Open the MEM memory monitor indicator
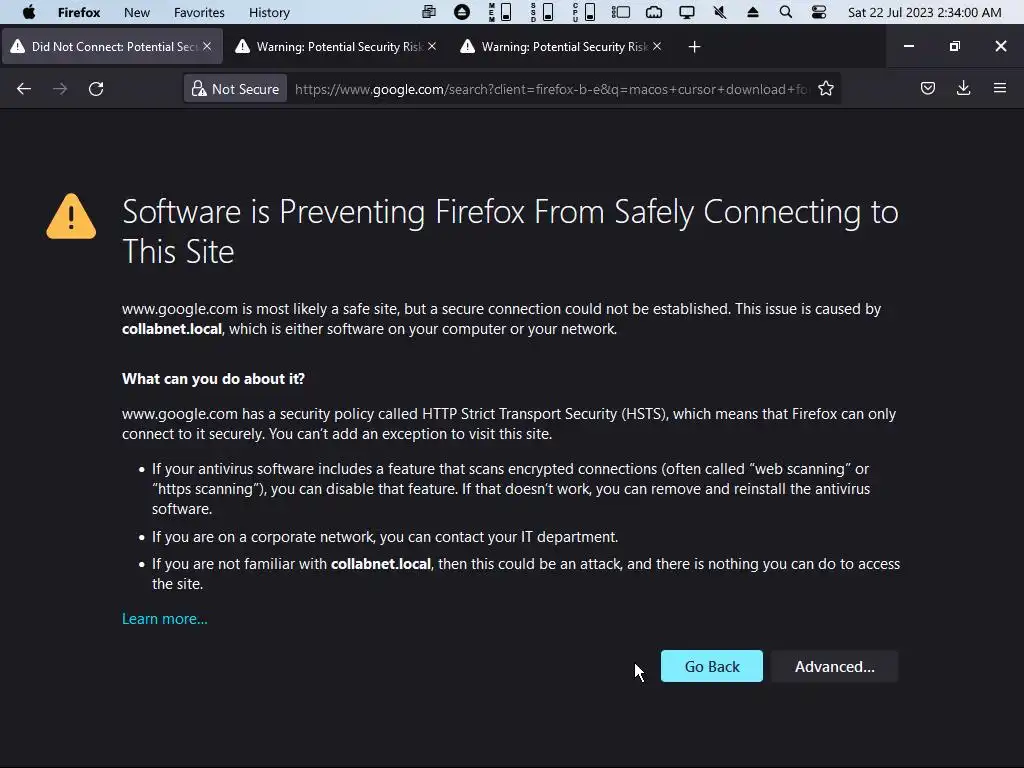1024x768 pixels. pyautogui.click(x=500, y=12)
